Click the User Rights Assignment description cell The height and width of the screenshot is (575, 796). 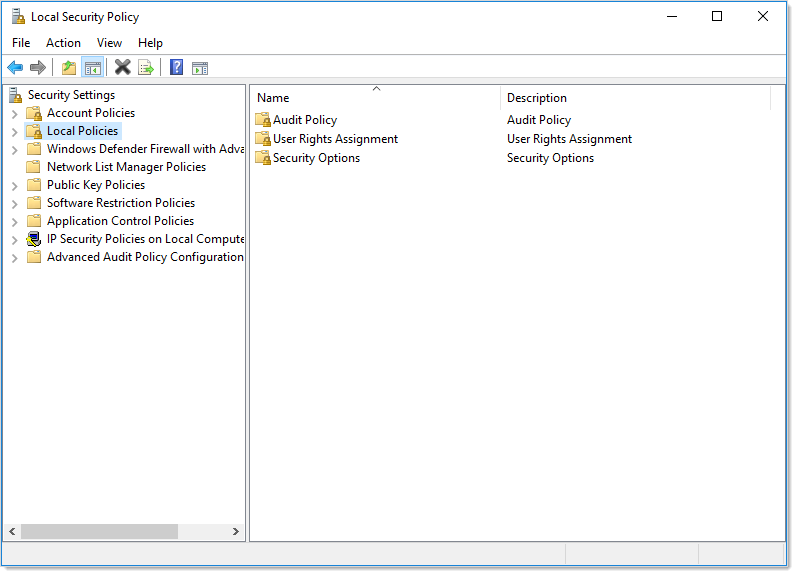pos(569,139)
